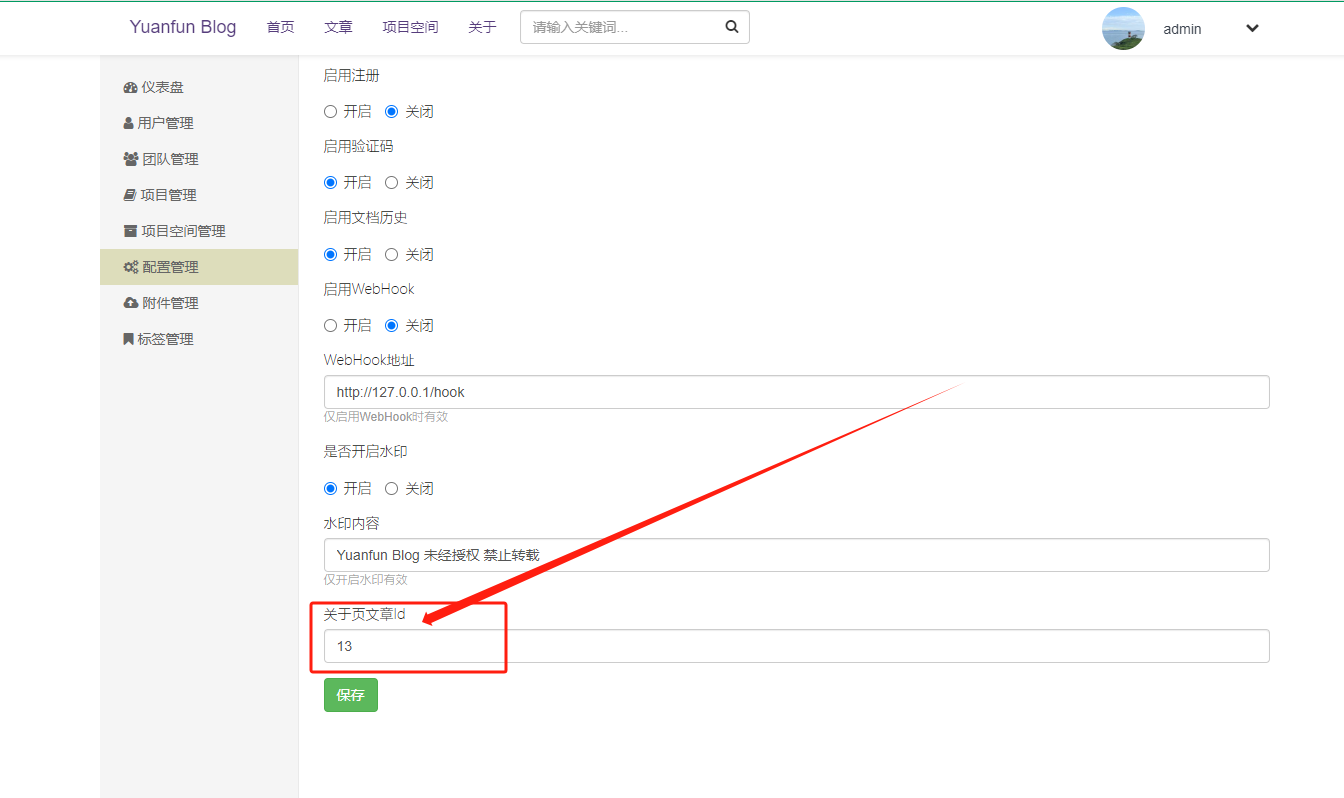Enable registration with 开启 radio under 启用注册
Screen dimensions: 1344x798
[x=331, y=112]
